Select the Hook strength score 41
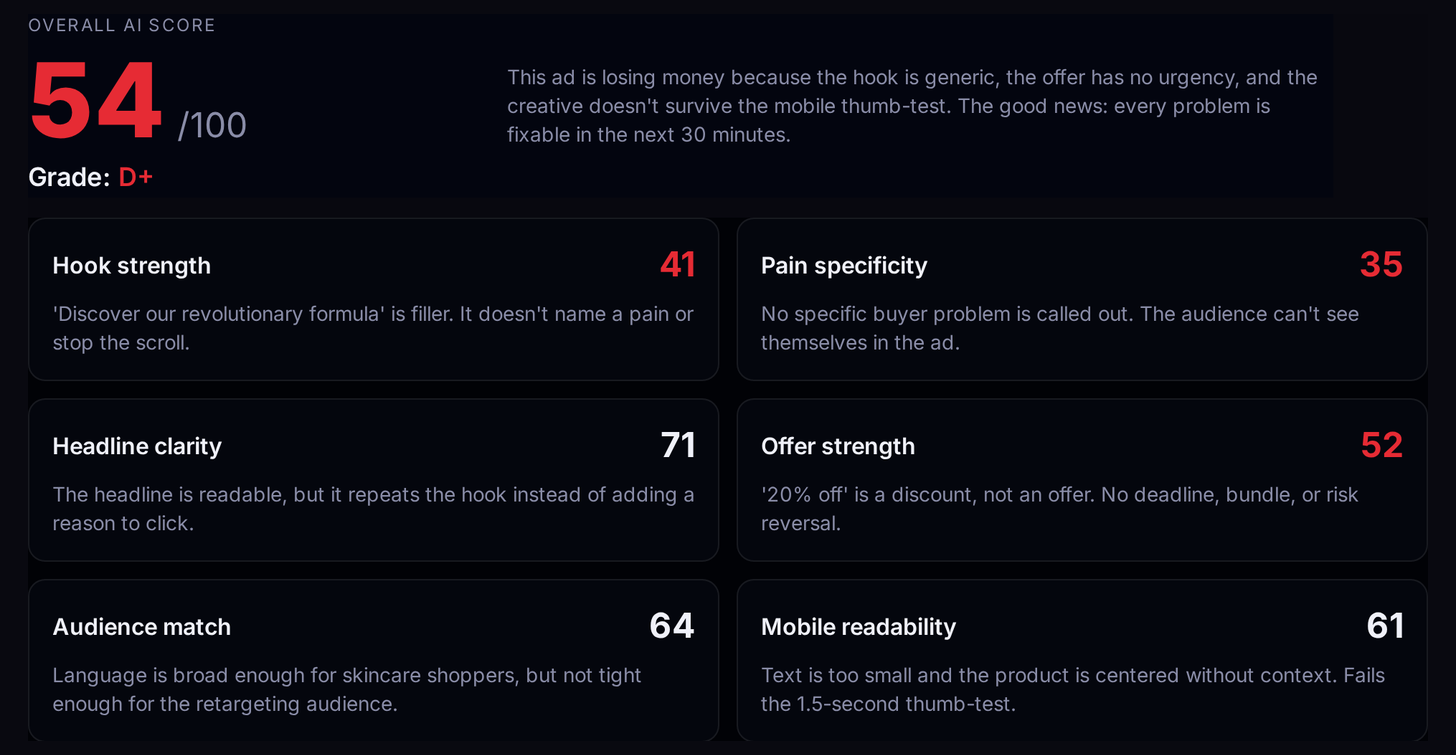 click(677, 265)
